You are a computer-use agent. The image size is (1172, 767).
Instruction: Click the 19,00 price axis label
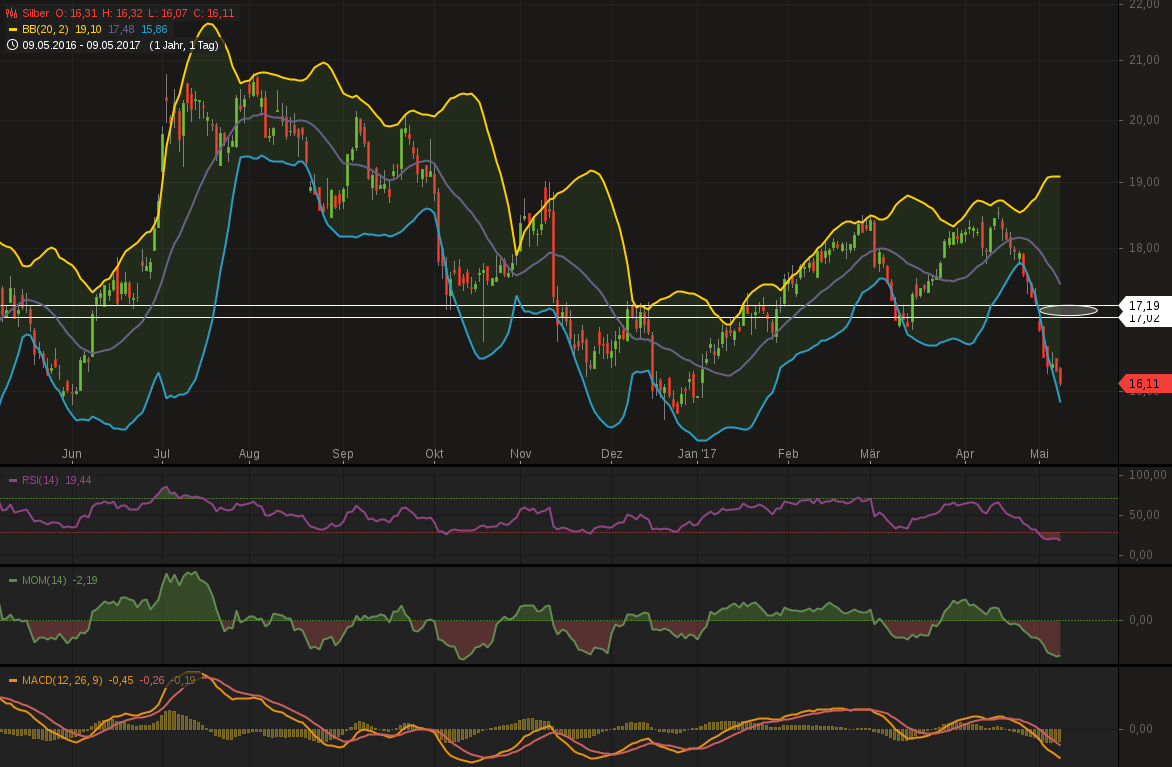1144,182
